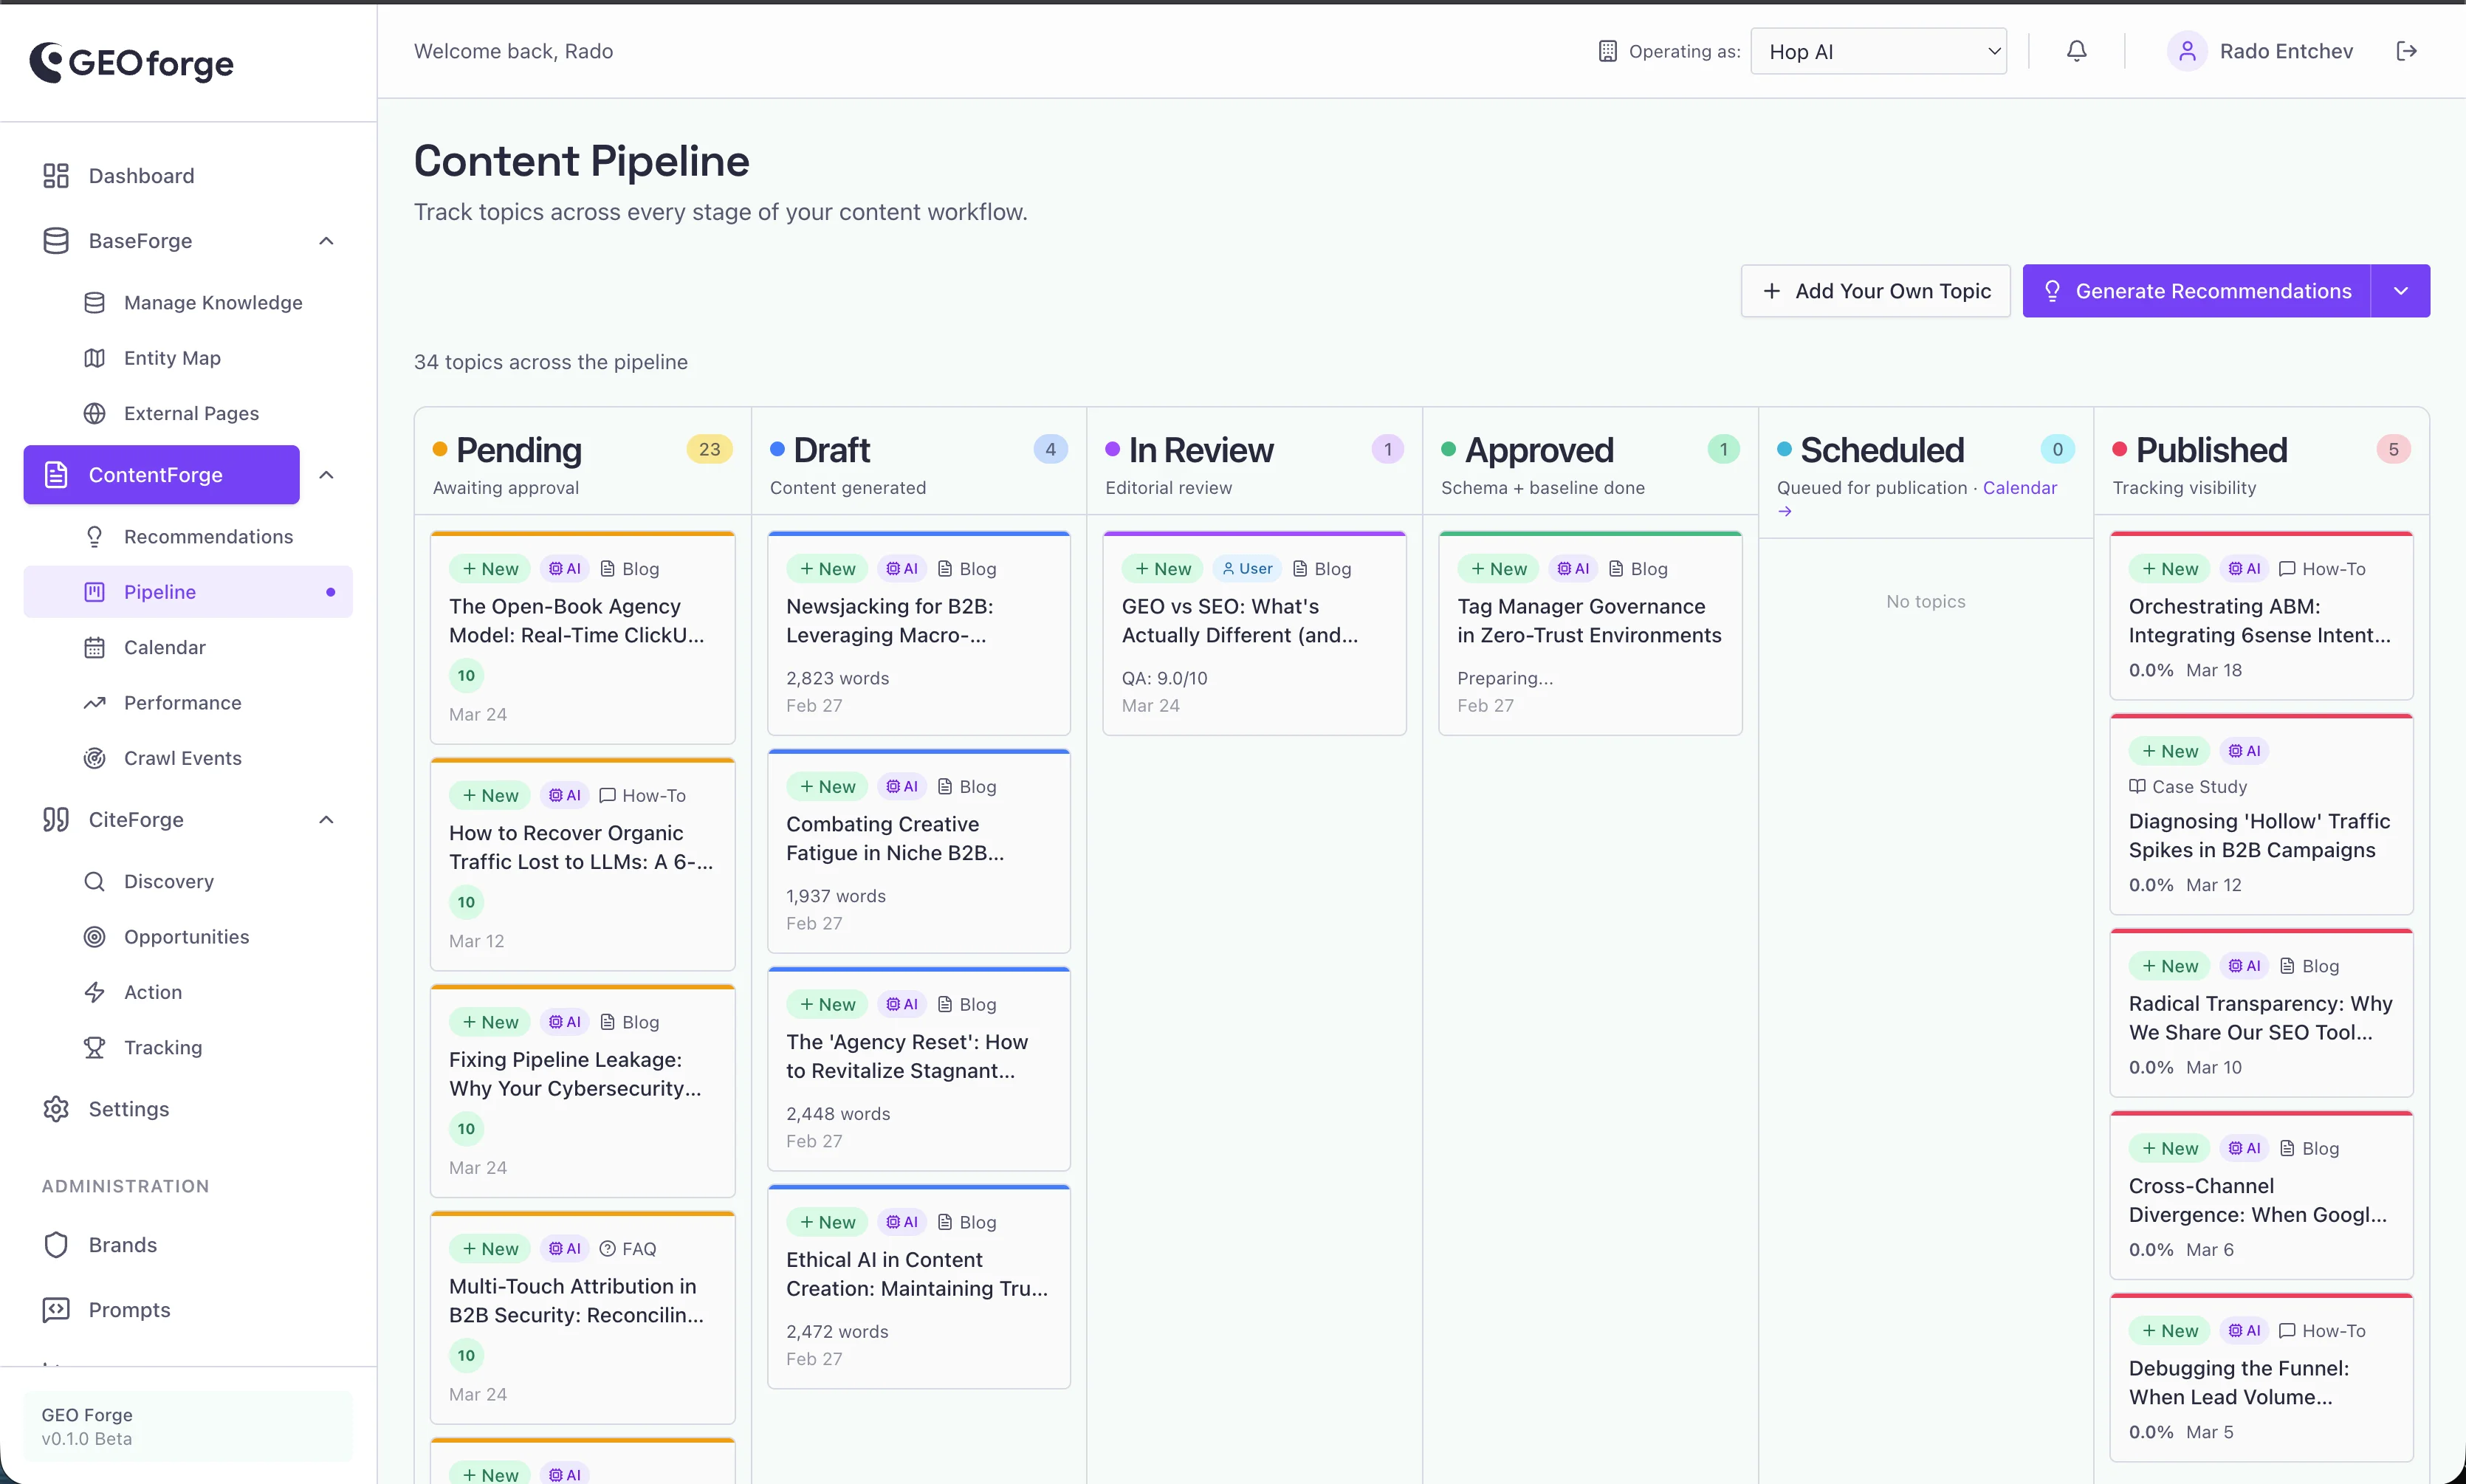Viewport: 2466px width, 1484px height.
Task: Go to Dashboard in the sidebar
Action: [x=140, y=175]
